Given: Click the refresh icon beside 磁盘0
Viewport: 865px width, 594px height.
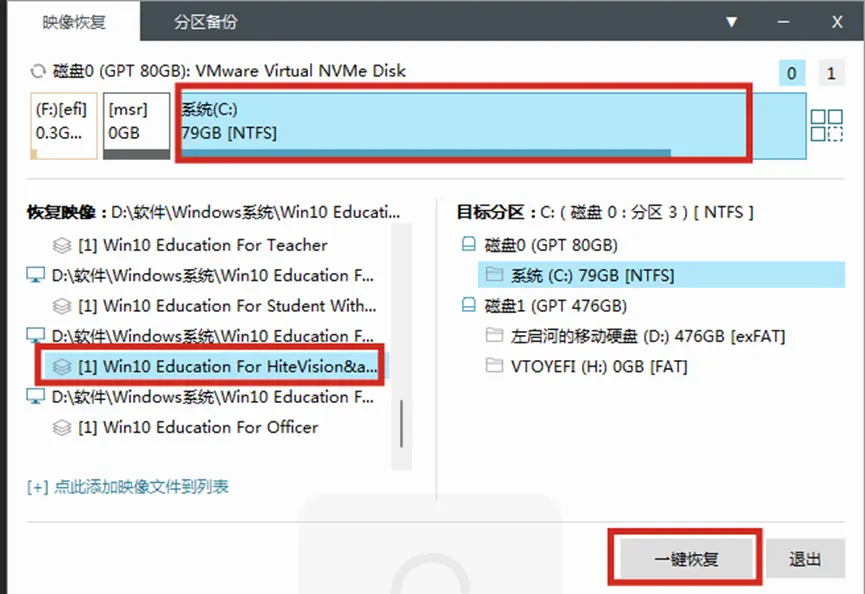Looking at the screenshot, I should [38, 71].
